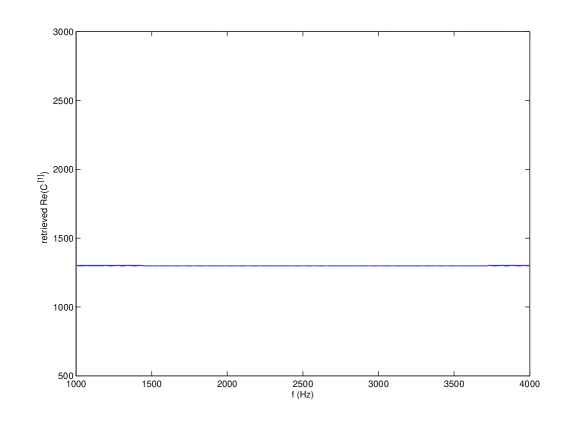The image size is (585, 423).
Task: Click the y-axis tick label 3000
Action: (63, 32)
